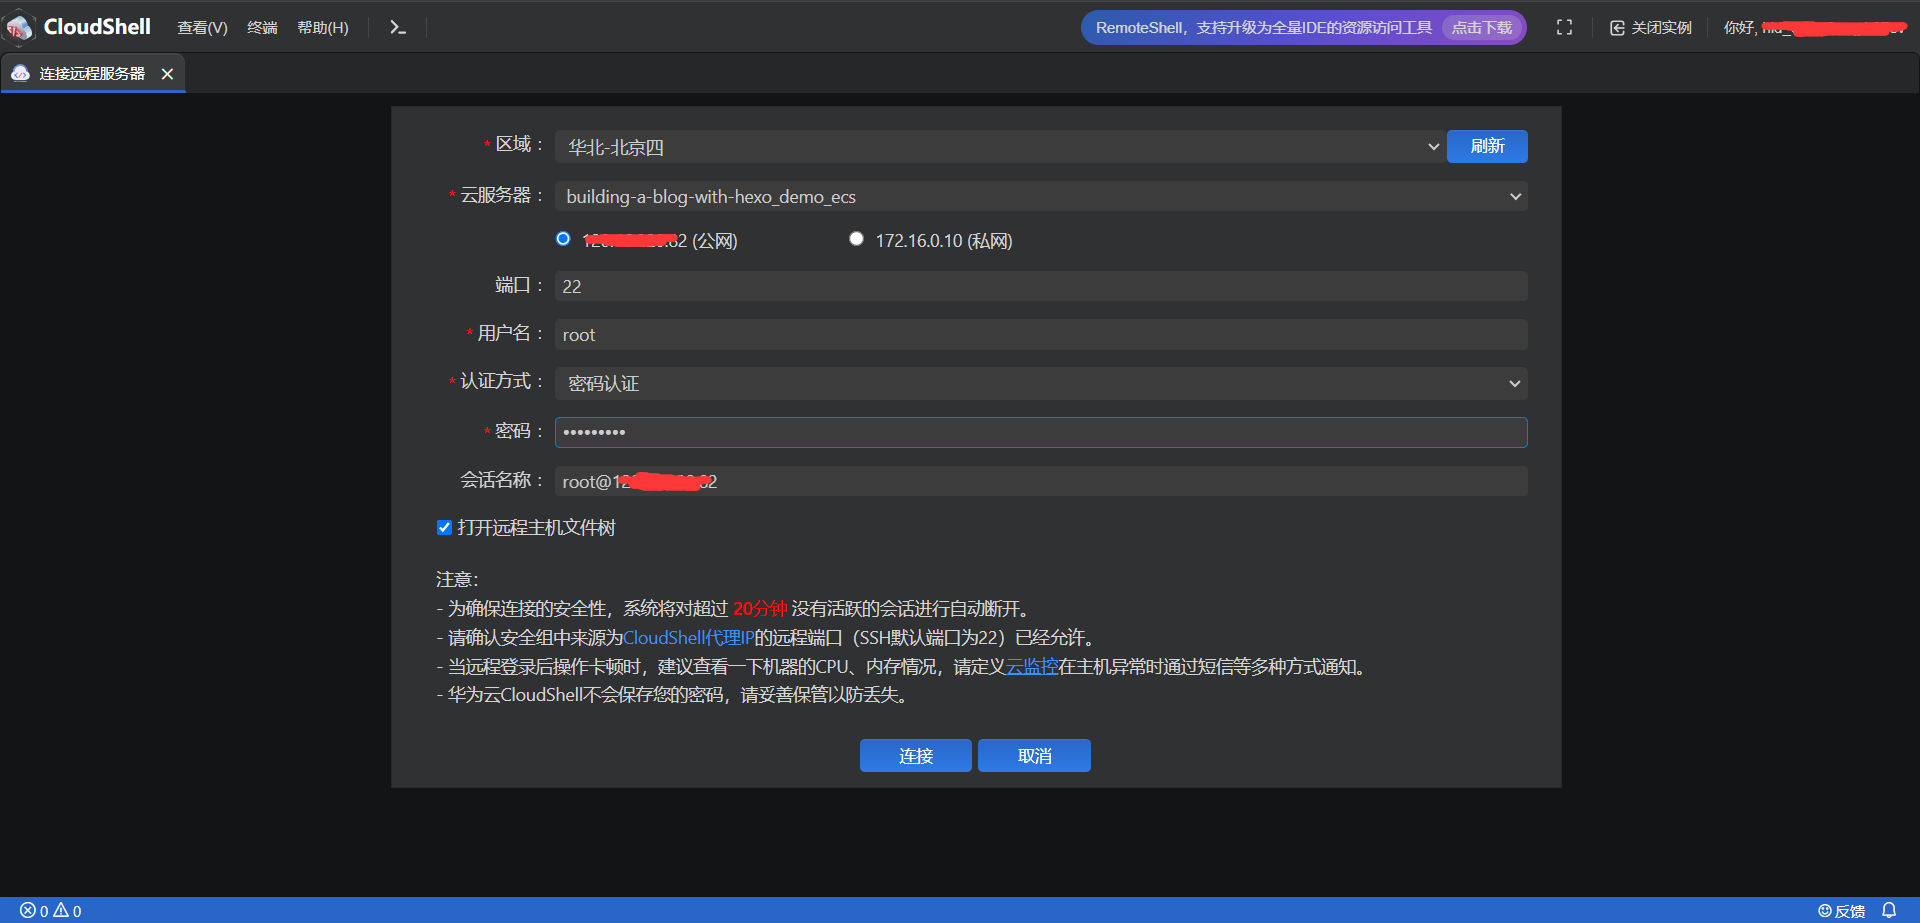Click the CloudShell logo icon

pos(18,27)
